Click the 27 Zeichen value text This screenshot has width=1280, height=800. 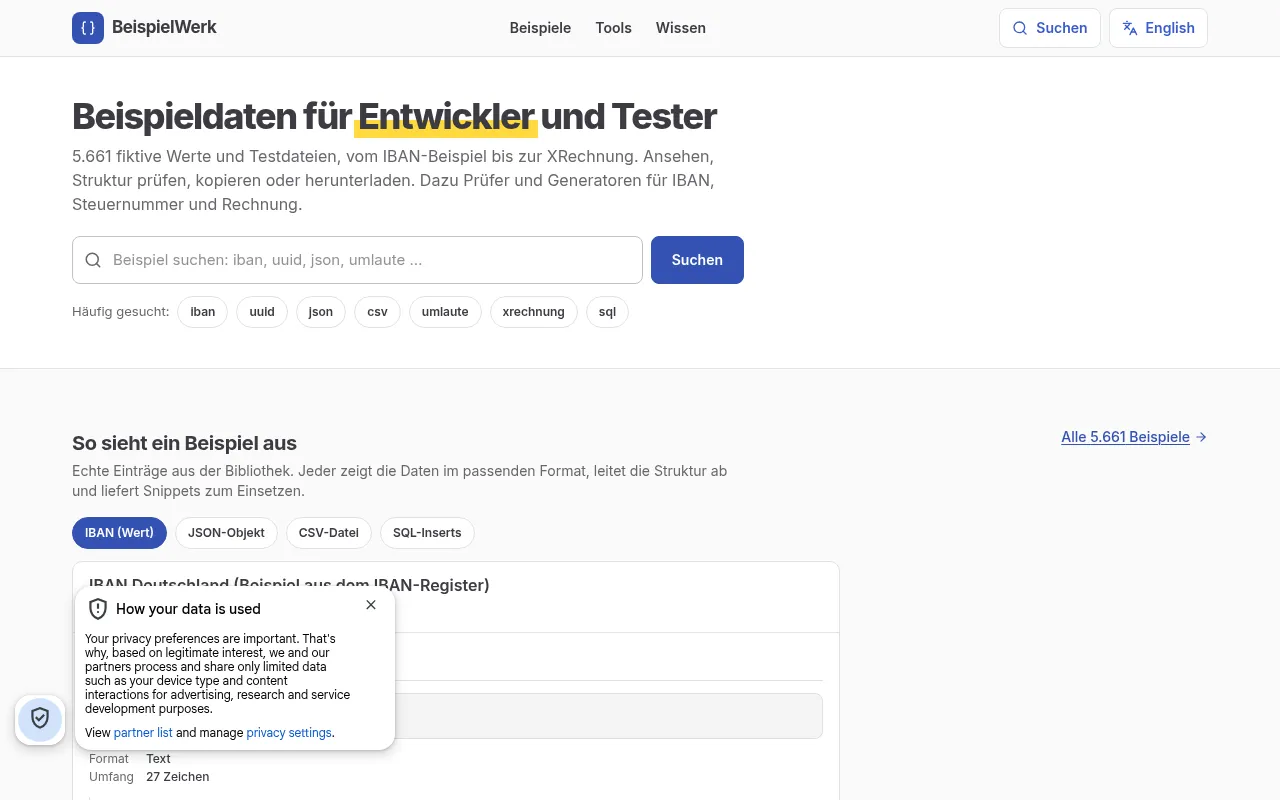178,776
